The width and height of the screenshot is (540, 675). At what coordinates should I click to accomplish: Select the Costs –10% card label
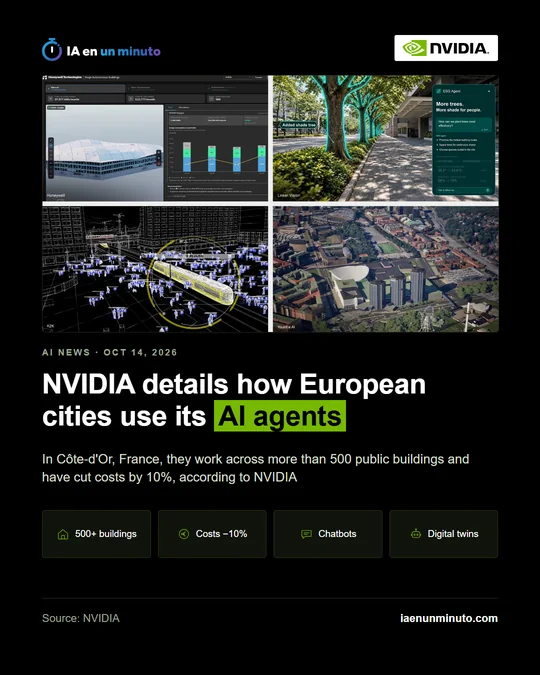click(221, 534)
